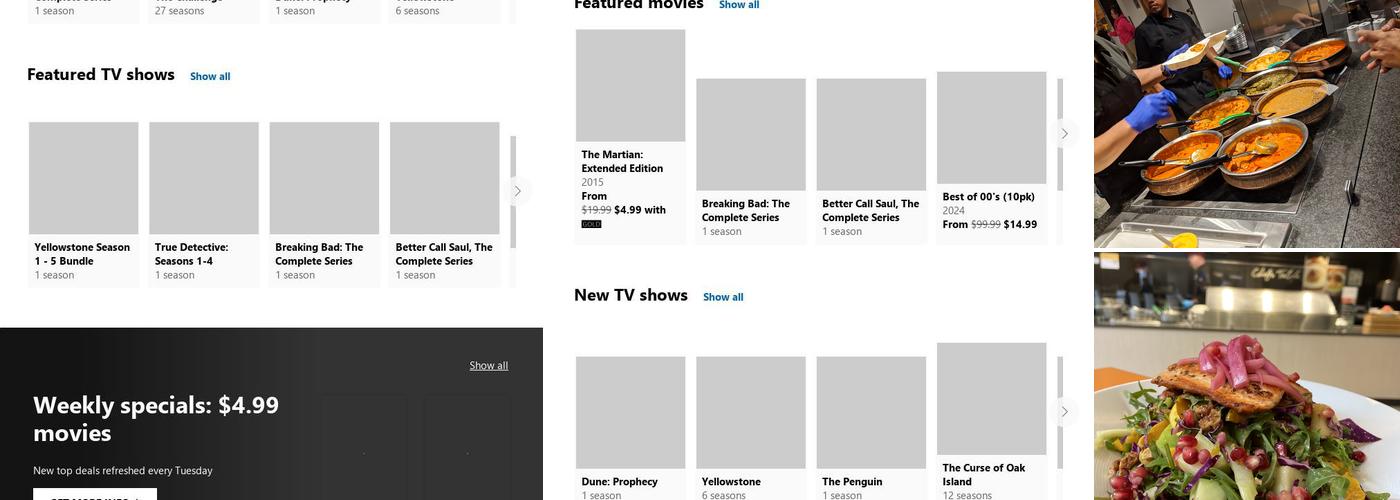Open True Detective: Seasons 1-4 thumbnail
Viewport: 1400px width, 500px height.
click(x=204, y=179)
